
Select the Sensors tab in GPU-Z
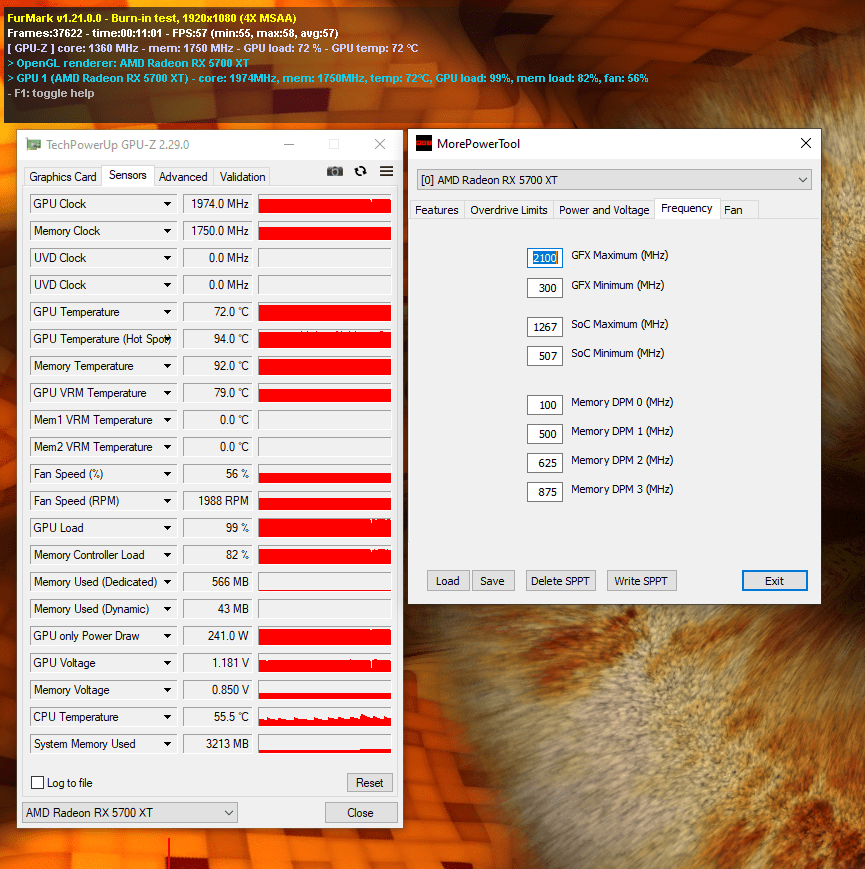(x=127, y=175)
